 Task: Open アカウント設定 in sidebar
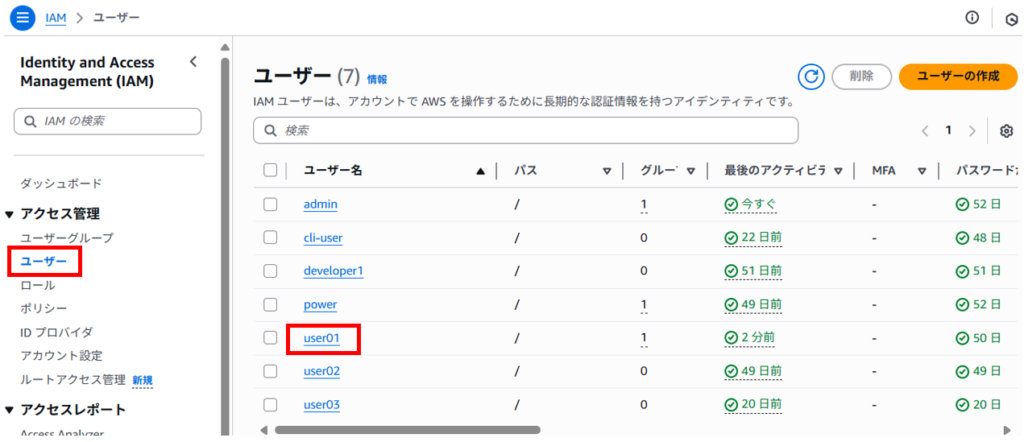[x=61, y=356]
